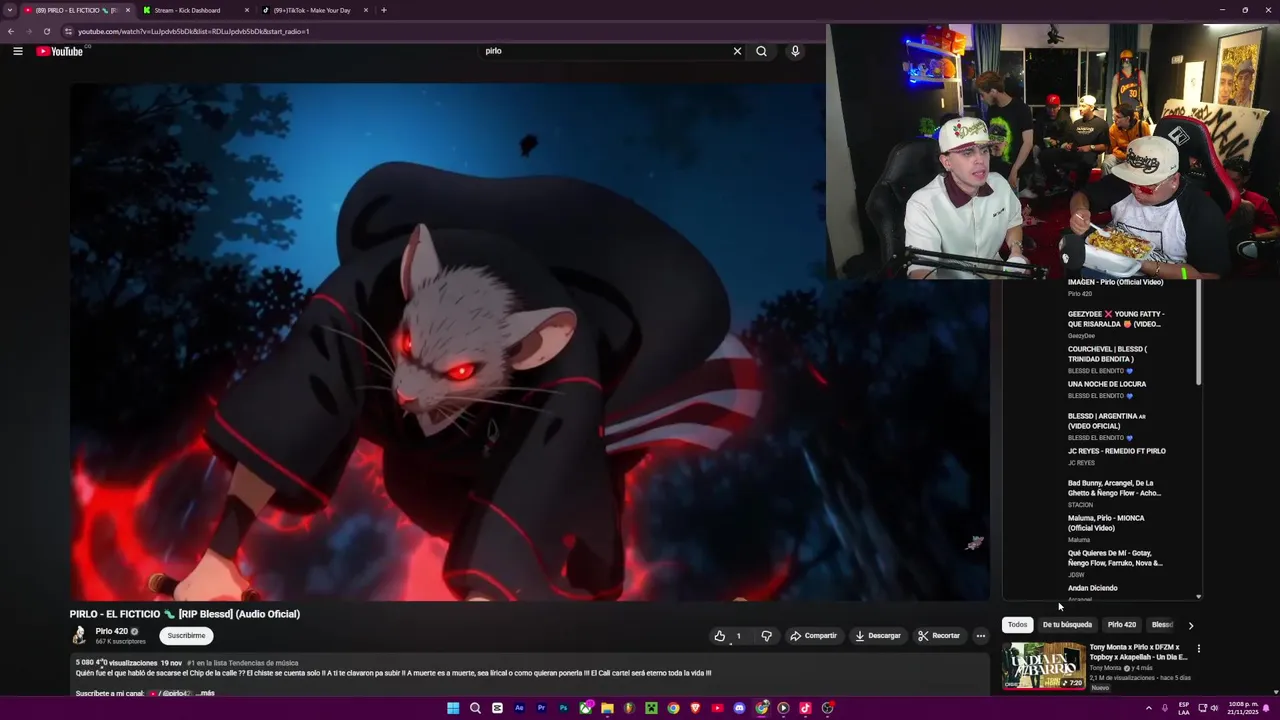
Task: Select the Pirlo 420 filter chip
Action: 1121,625
